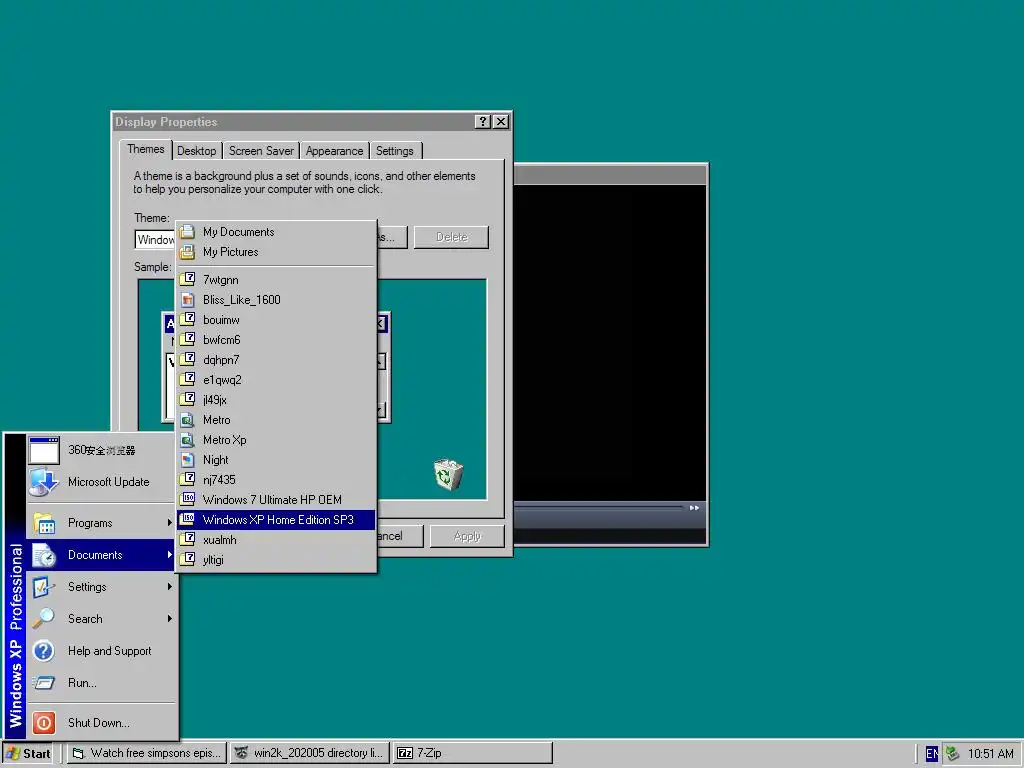This screenshot has width=1024, height=768.
Task: Click the Documents clock icon
Action: point(44,555)
